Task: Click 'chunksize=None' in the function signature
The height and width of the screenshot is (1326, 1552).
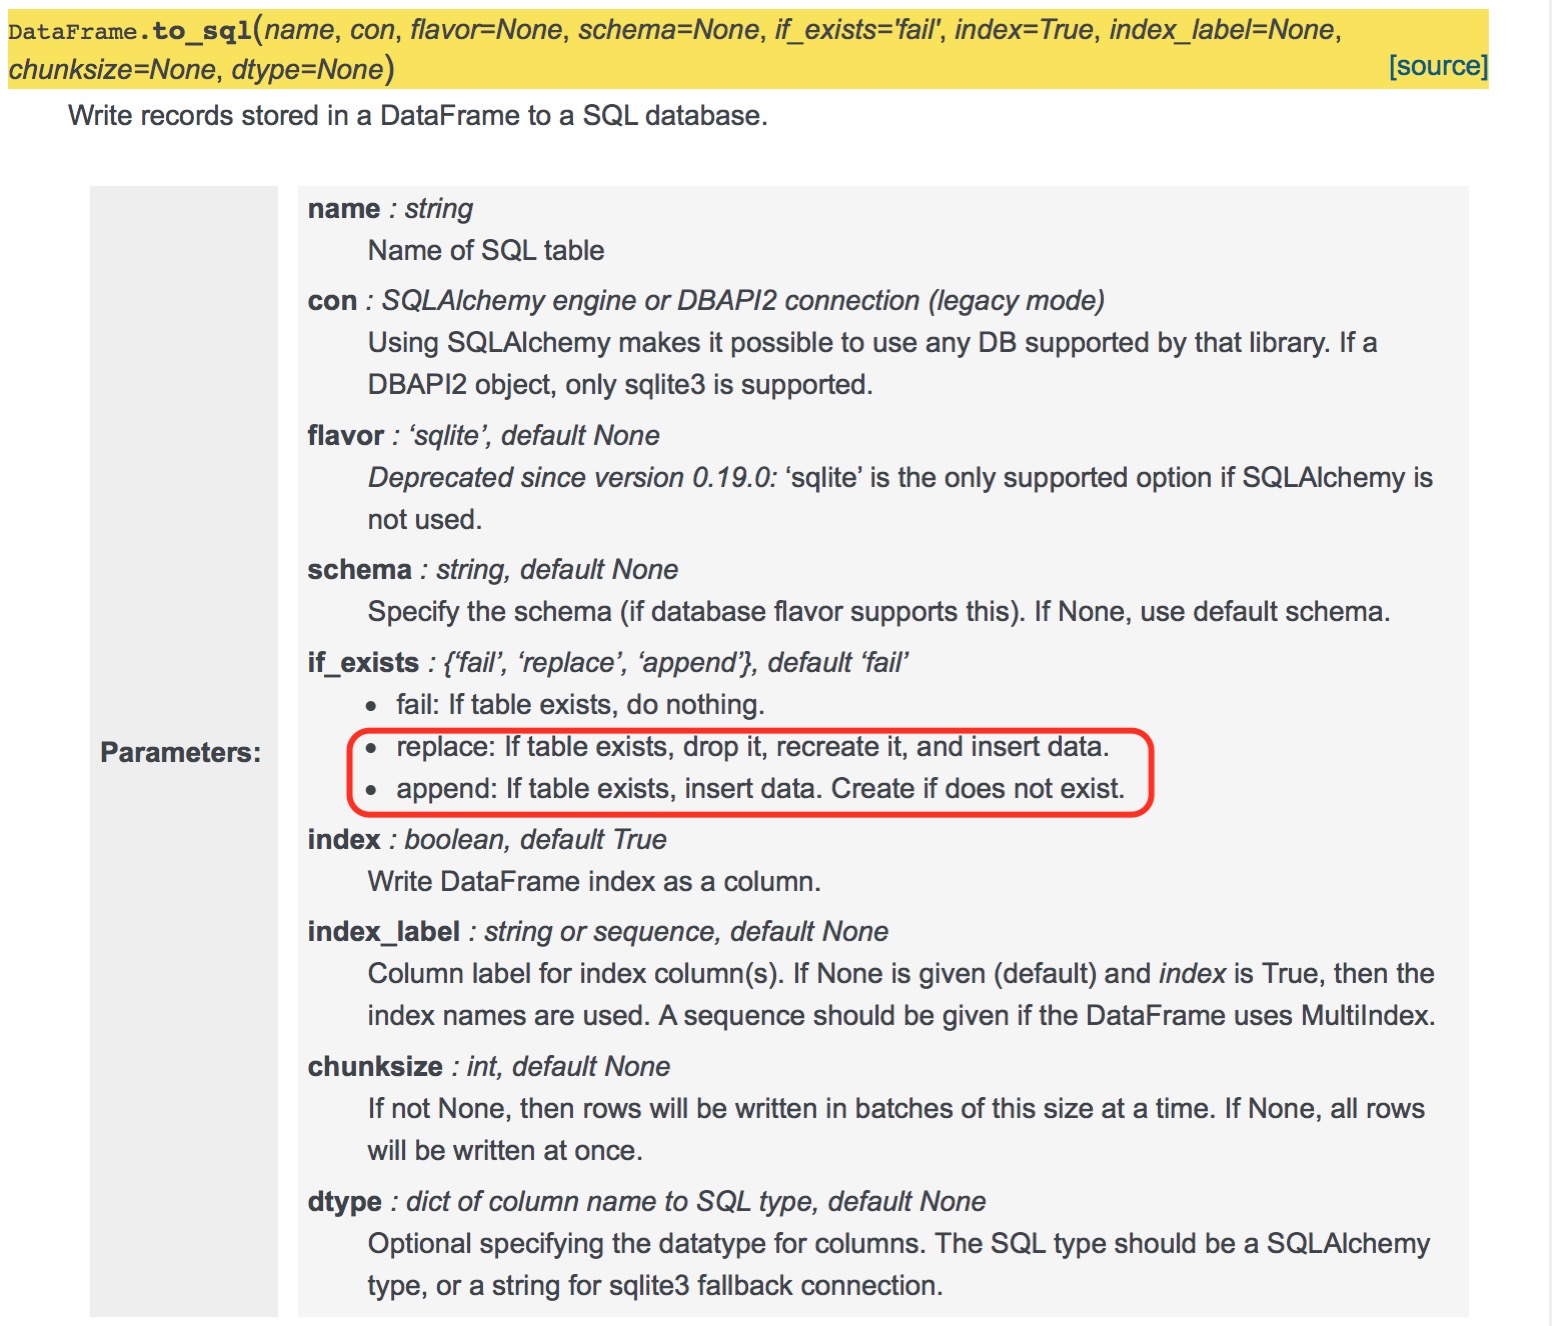Action: 112,69
